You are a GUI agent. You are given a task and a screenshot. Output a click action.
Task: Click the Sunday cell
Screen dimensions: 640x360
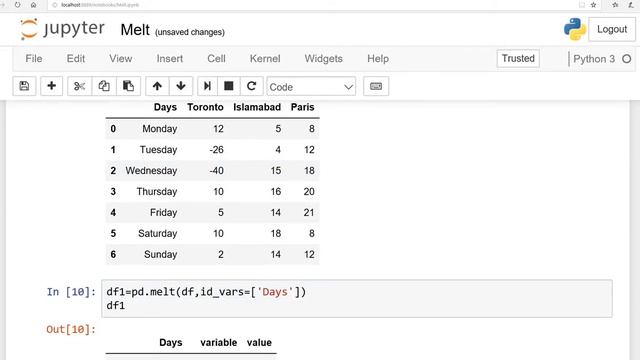click(160, 254)
